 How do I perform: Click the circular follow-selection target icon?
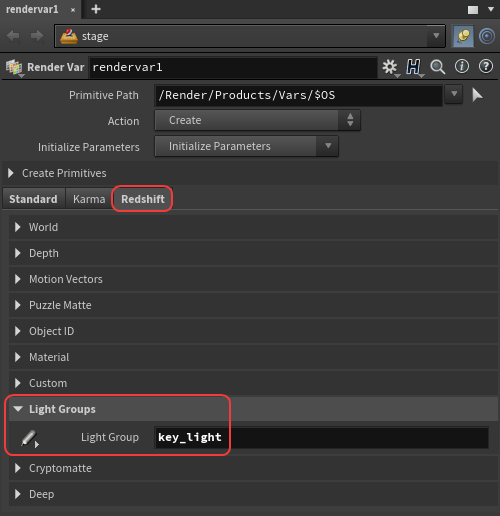coord(487,36)
